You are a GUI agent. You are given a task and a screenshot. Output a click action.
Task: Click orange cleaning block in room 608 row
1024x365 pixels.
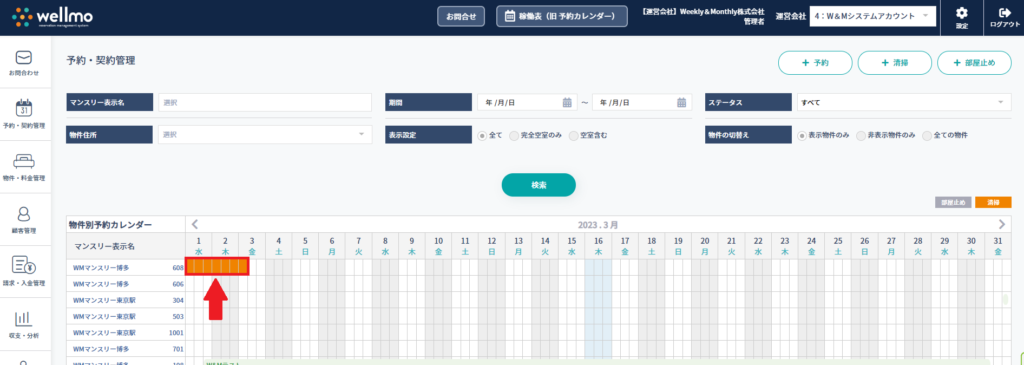pyautogui.click(x=217, y=267)
